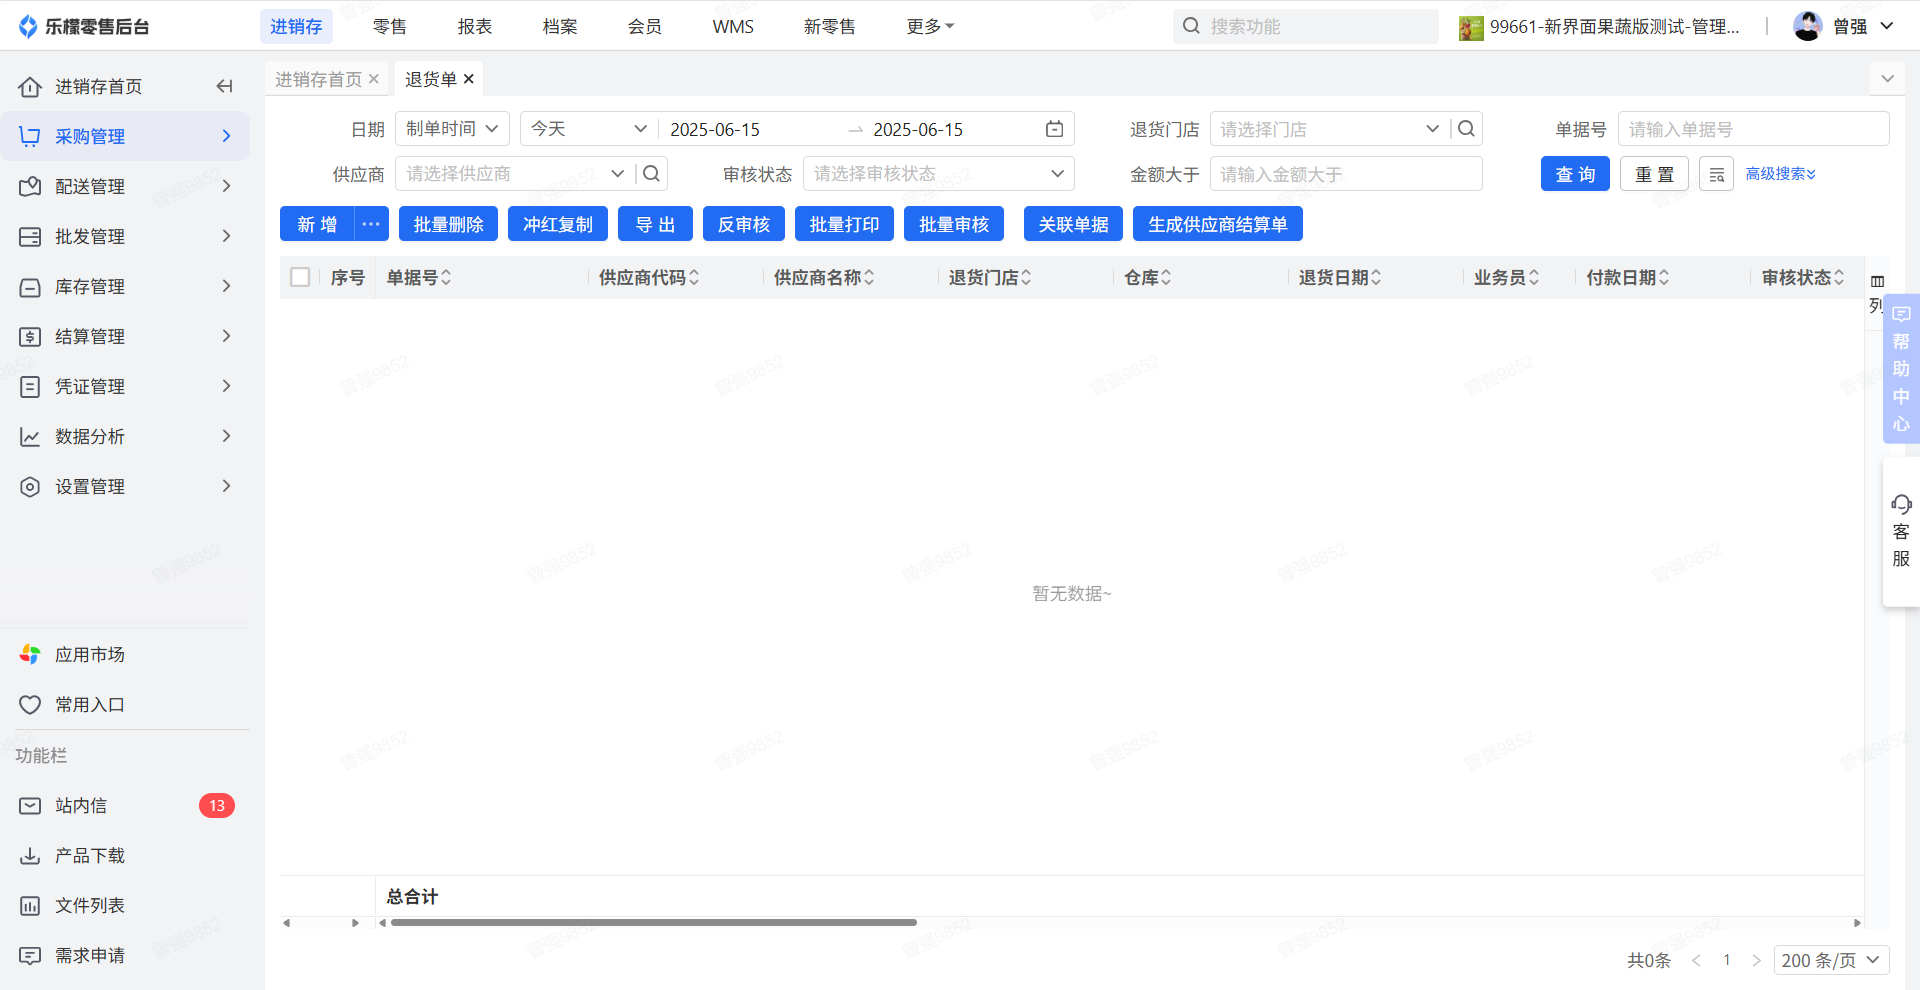Click the 库存管理 sidebar icon
The image size is (1920, 990).
coord(30,287)
